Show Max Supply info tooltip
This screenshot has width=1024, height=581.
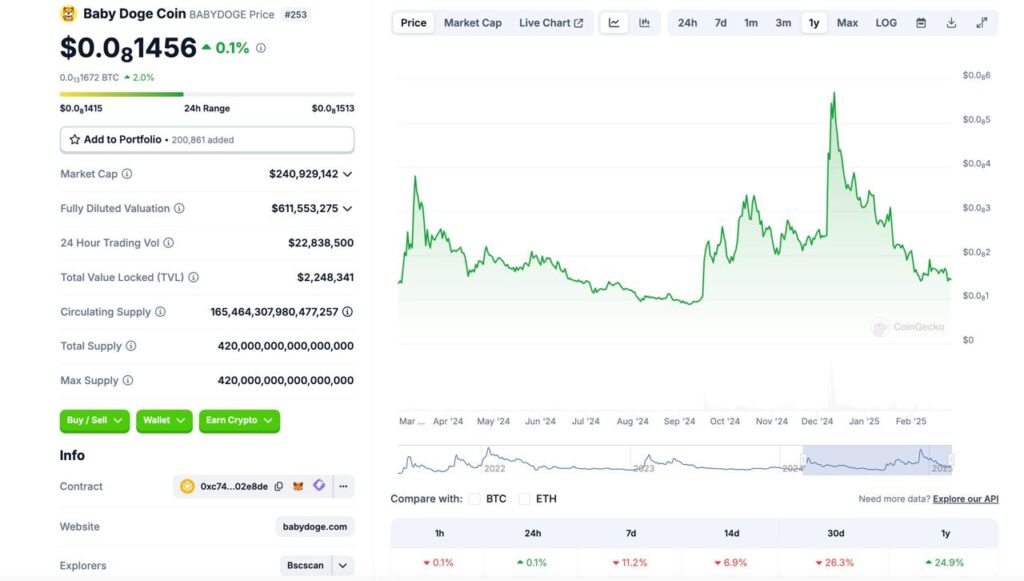coord(128,381)
